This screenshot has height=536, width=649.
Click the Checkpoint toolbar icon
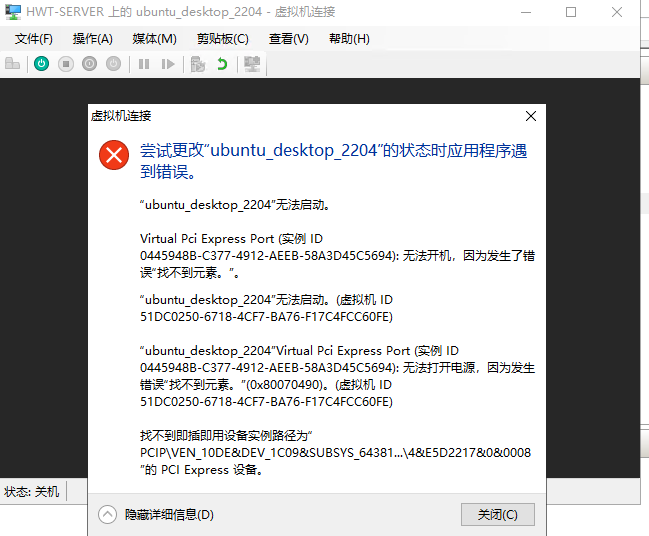point(197,64)
